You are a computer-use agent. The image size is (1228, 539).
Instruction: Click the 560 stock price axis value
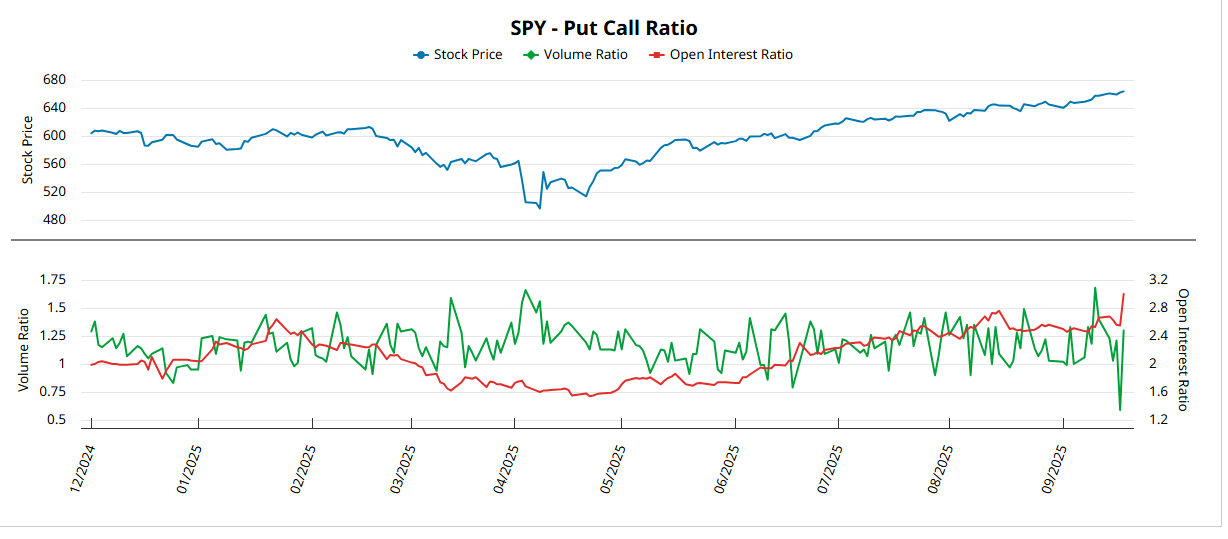[55, 164]
